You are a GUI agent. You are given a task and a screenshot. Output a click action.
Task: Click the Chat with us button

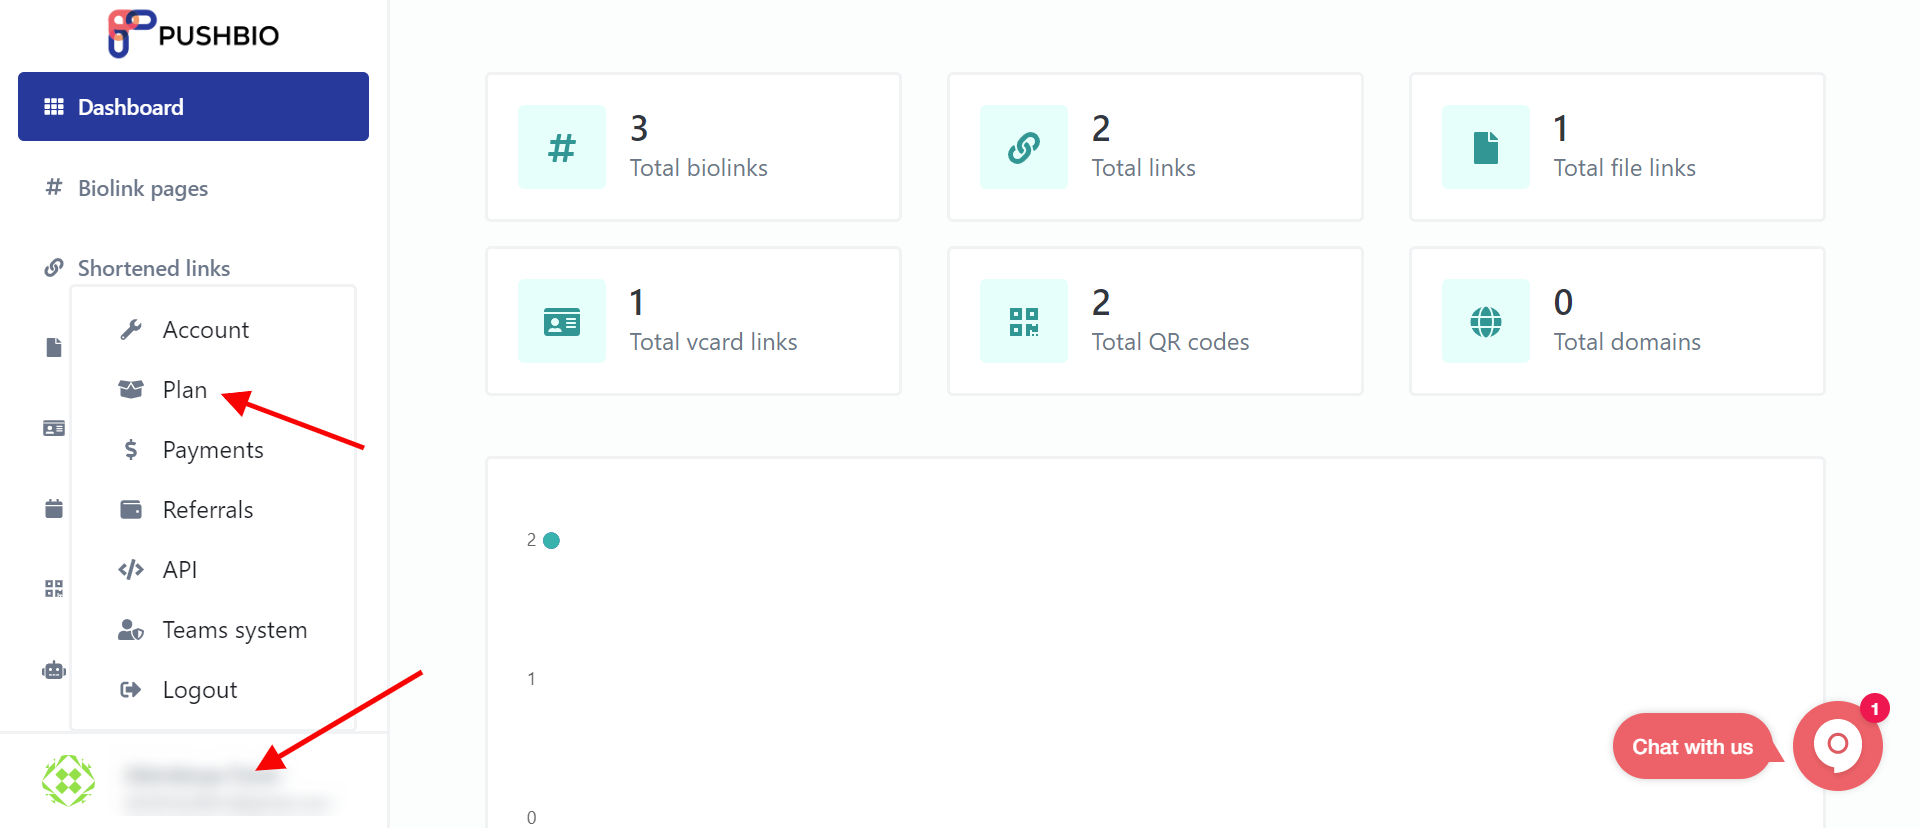[x=1692, y=747]
